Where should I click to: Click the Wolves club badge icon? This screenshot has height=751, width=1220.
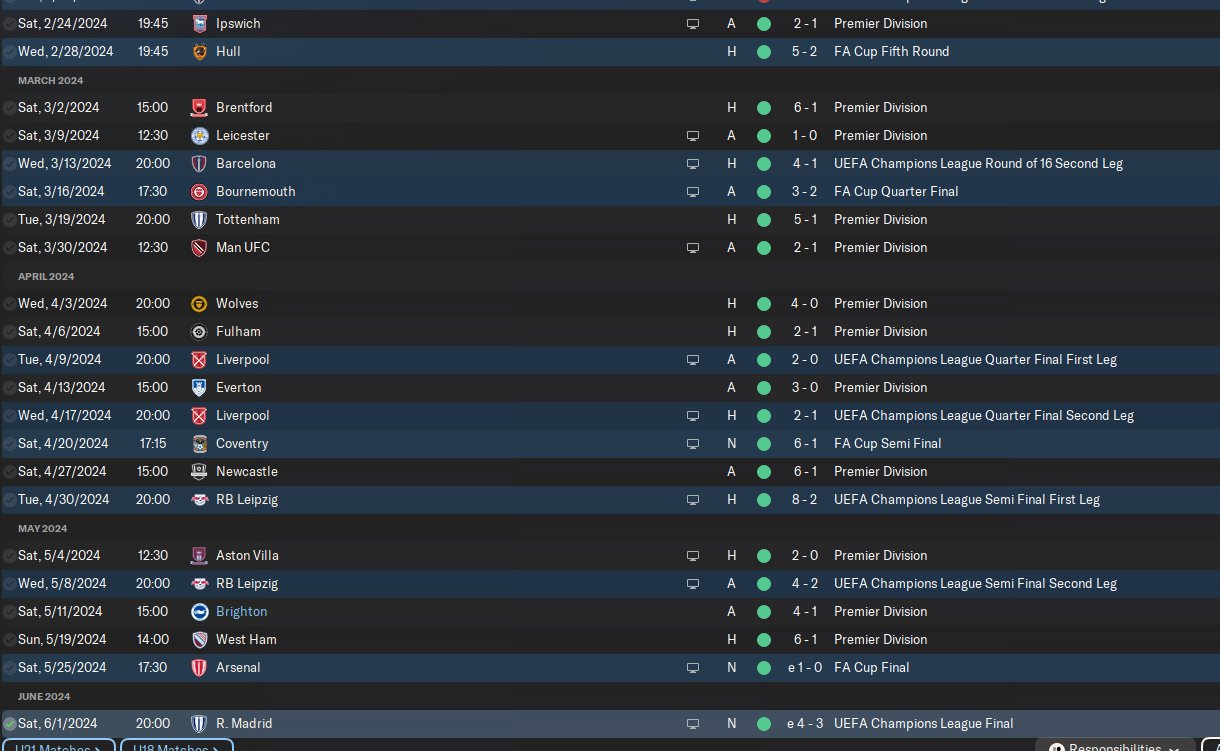tap(199, 303)
